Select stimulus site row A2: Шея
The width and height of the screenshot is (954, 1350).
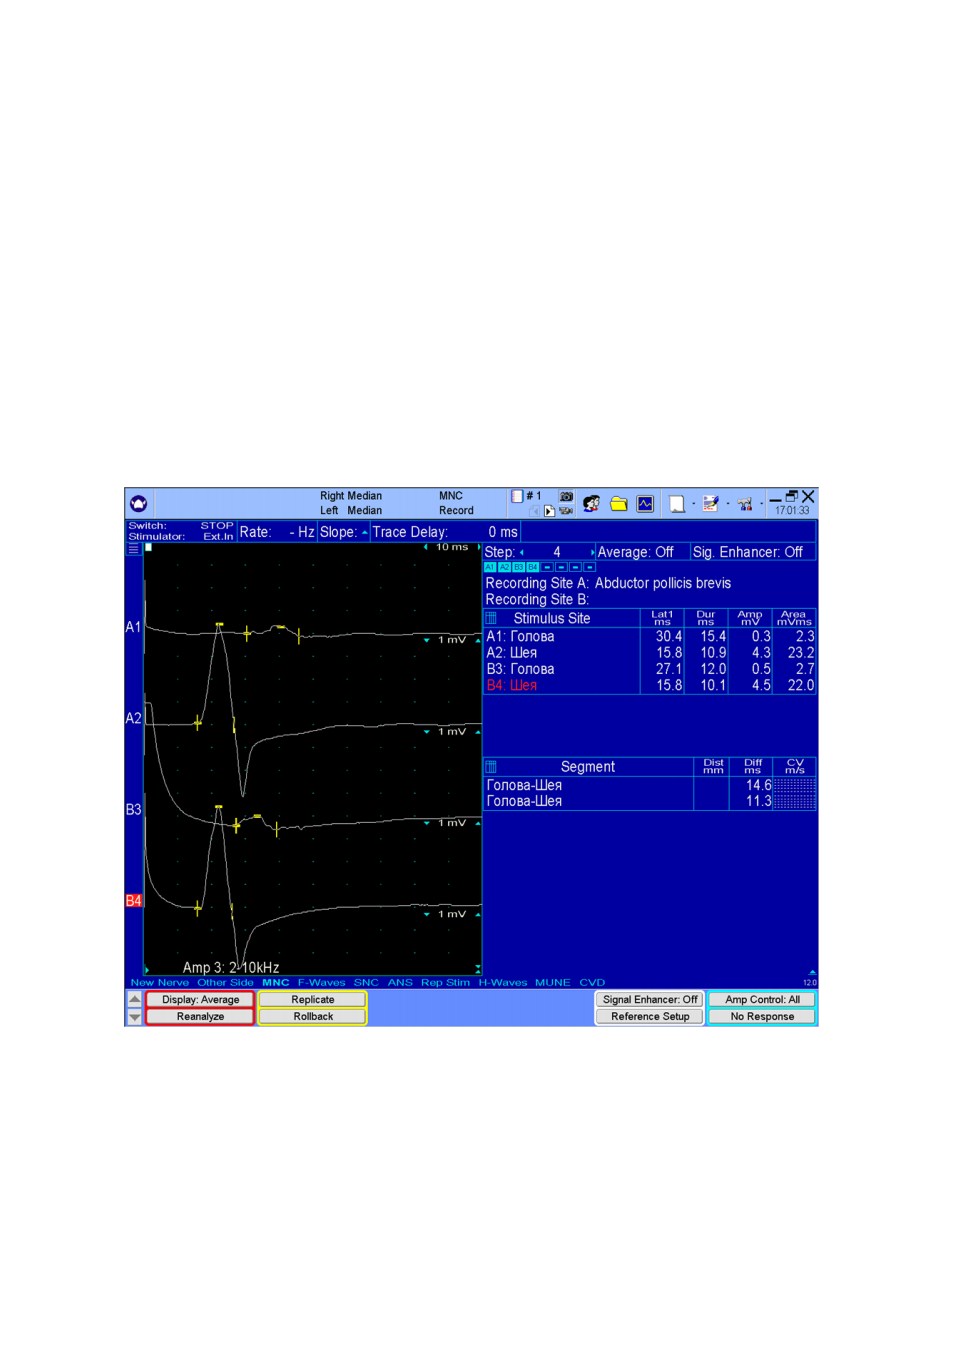pyautogui.click(x=650, y=652)
